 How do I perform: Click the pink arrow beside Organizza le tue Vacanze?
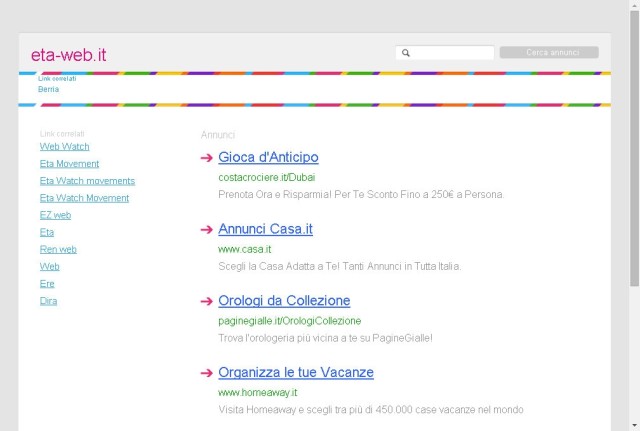point(207,373)
